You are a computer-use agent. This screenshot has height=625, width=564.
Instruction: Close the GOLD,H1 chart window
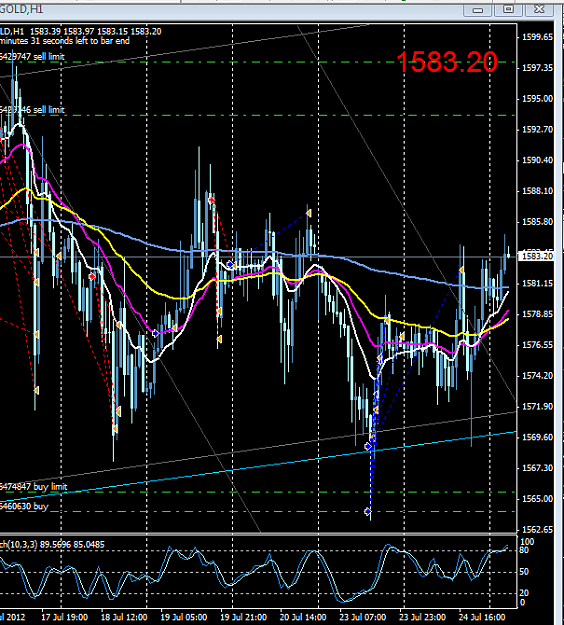539,9
